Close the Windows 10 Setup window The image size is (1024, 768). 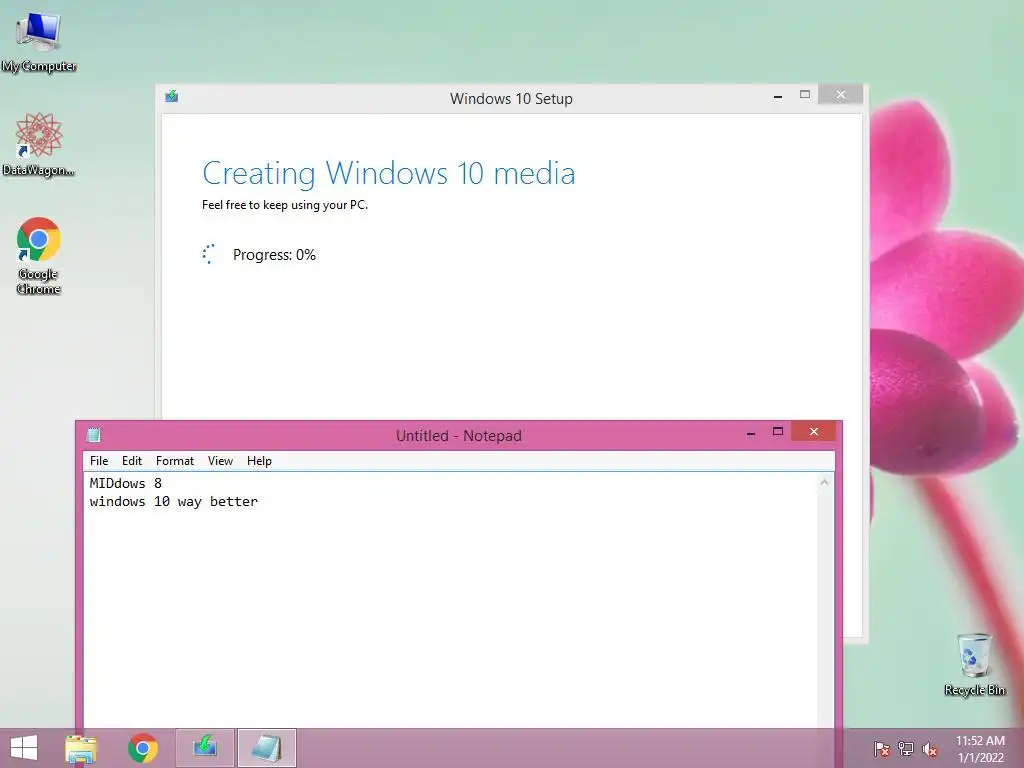click(x=840, y=95)
